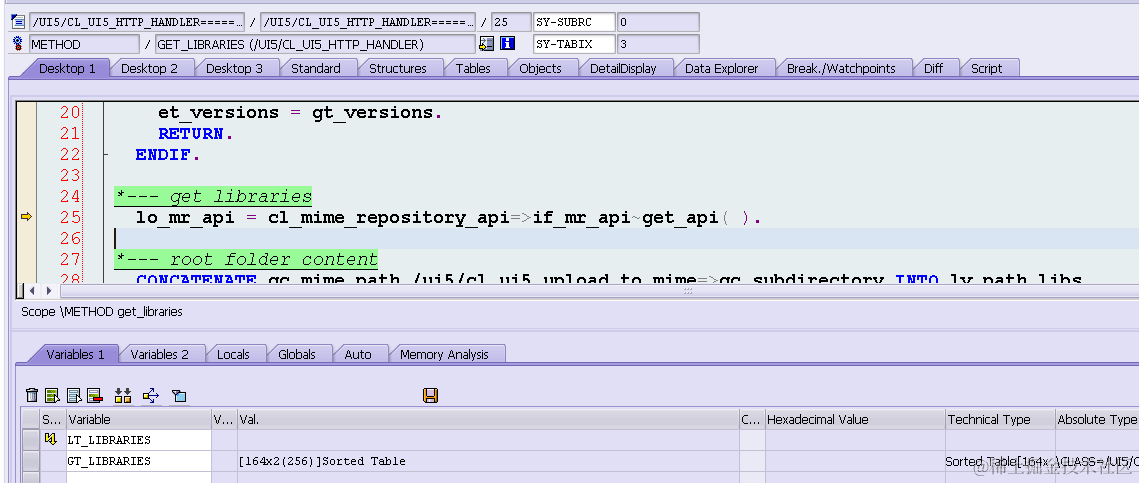Click the Absolute Type column header
The height and width of the screenshot is (483, 1139).
coord(1096,419)
